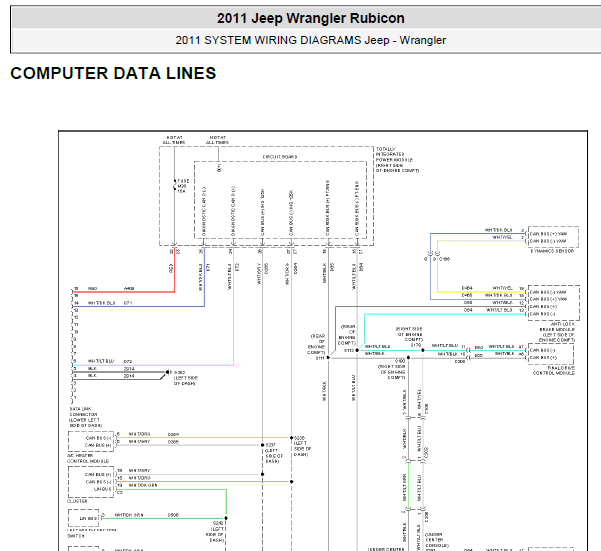This screenshot has height=551, width=601.
Task: Click 'CAN BUS (-) YAW' in Dynamics Sensor box
Action: coord(548,241)
